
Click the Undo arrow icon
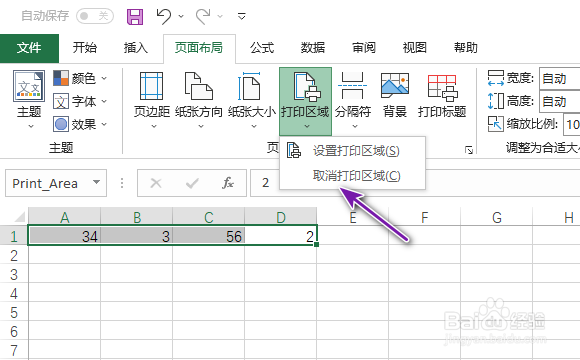pyautogui.click(x=163, y=16)
